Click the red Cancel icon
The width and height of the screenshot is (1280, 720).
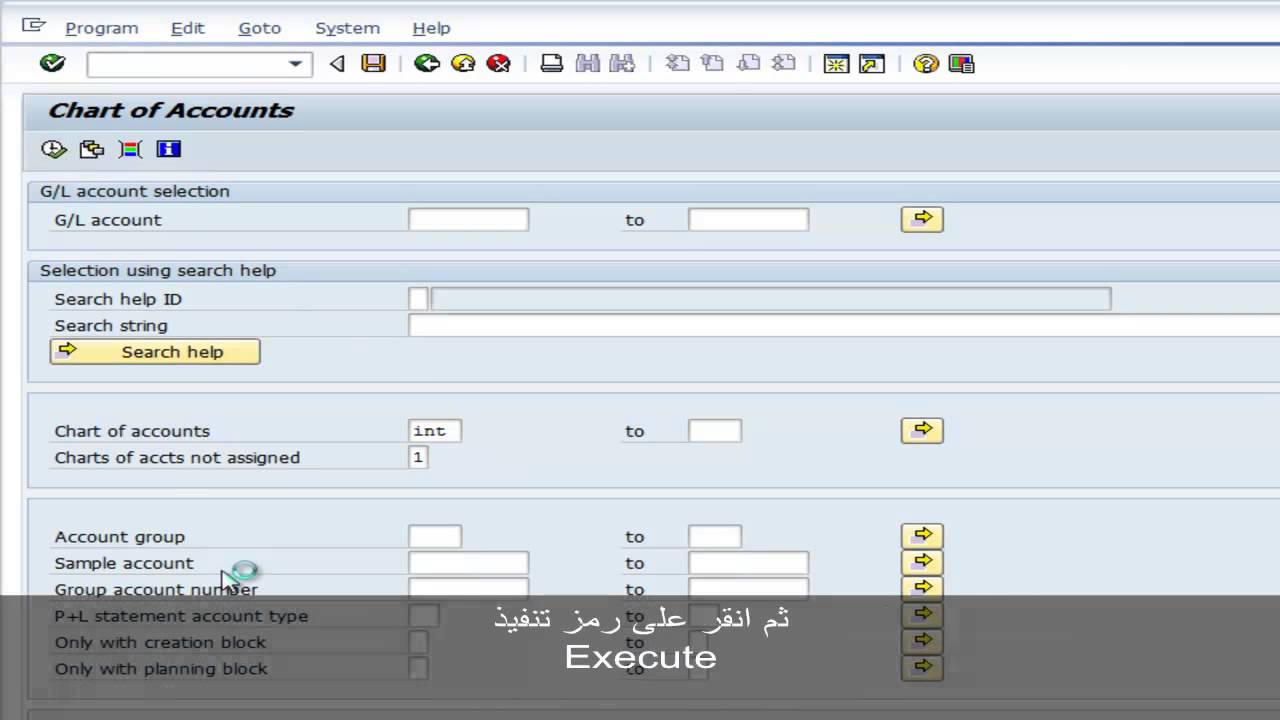pos(498,63)
